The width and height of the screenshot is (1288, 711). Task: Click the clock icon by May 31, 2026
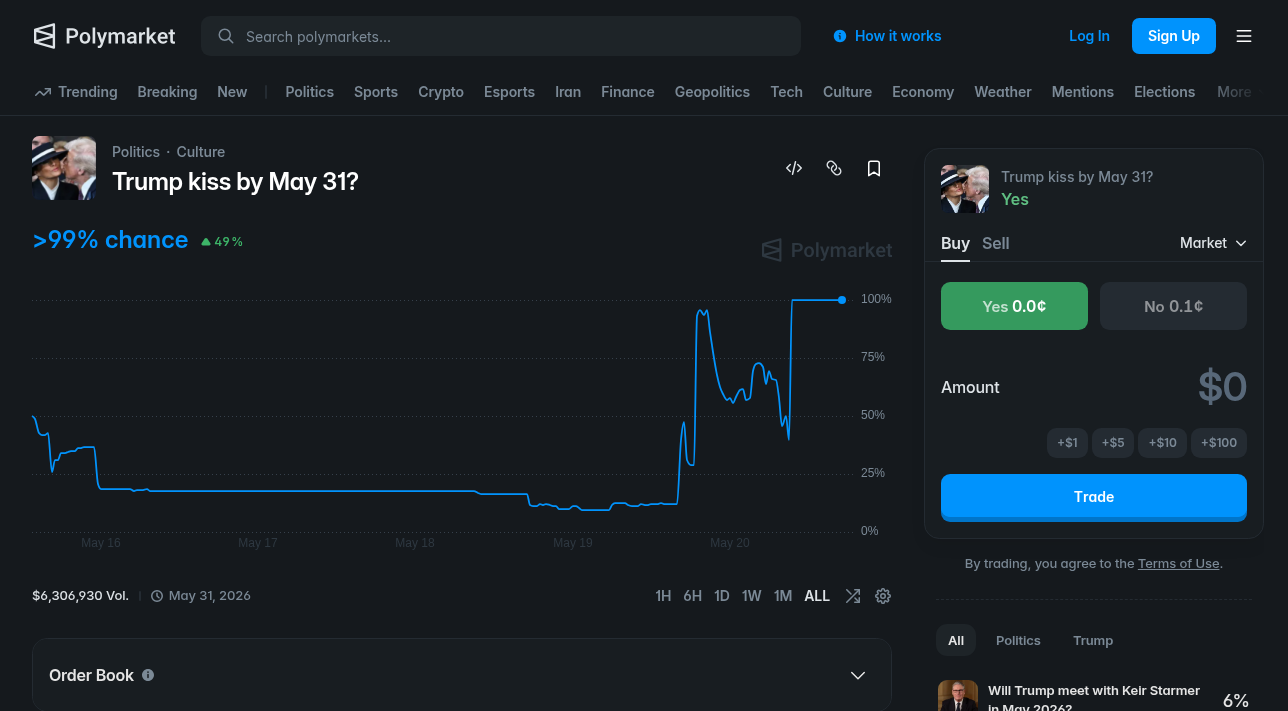(157, 596)
